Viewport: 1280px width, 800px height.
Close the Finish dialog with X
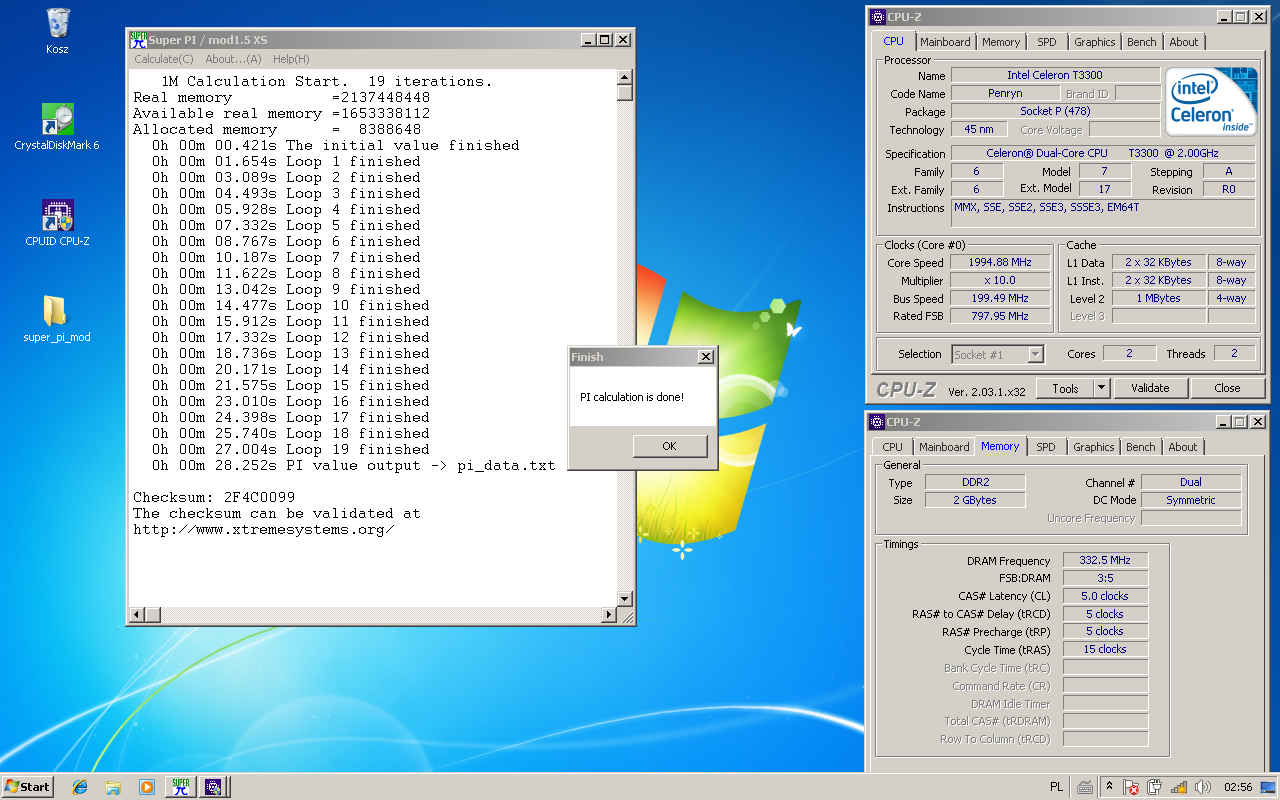[705, 357]
